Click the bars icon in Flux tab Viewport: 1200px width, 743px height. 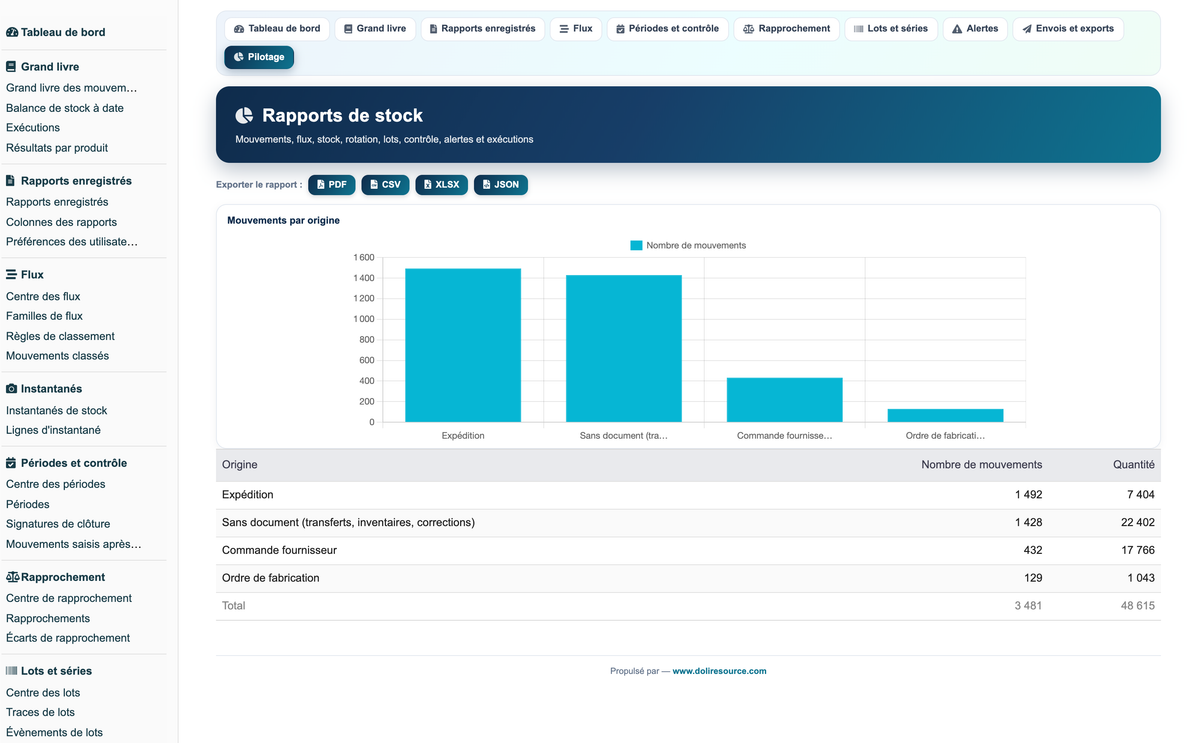(564, 29)
